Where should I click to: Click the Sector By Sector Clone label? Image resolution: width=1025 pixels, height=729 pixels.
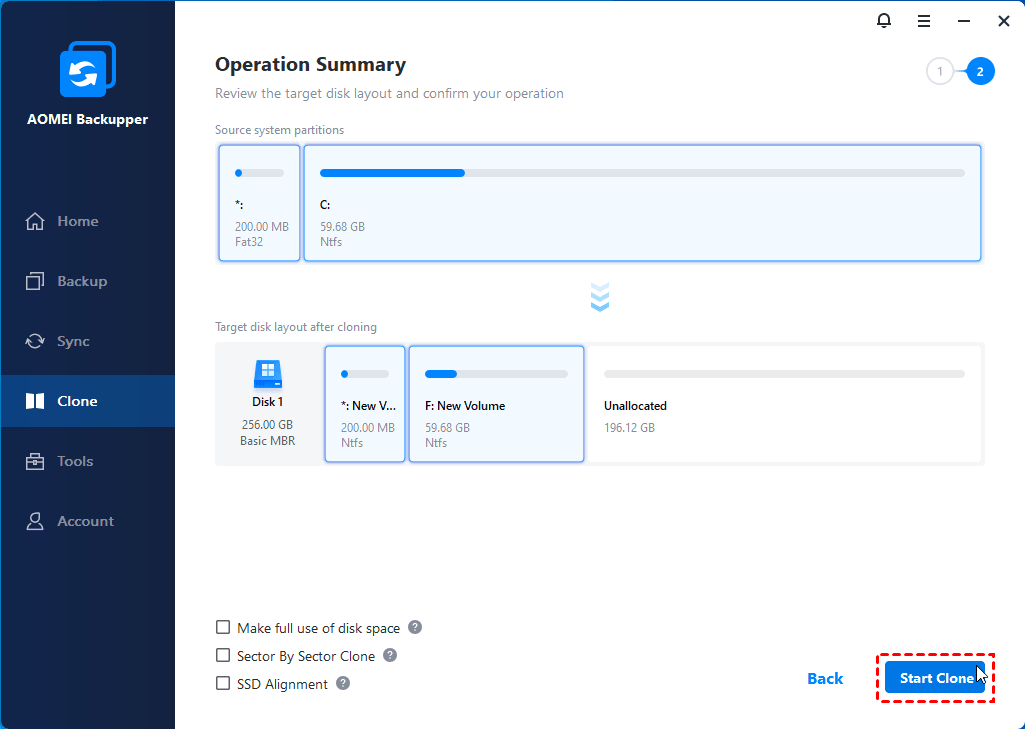coord(306,656)
